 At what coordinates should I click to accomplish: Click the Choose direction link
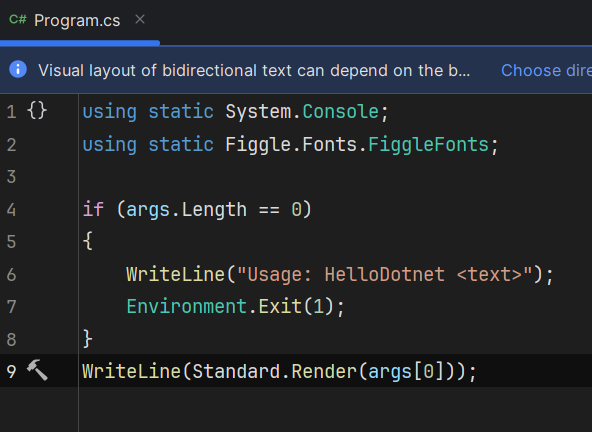(x=546, y=70)
